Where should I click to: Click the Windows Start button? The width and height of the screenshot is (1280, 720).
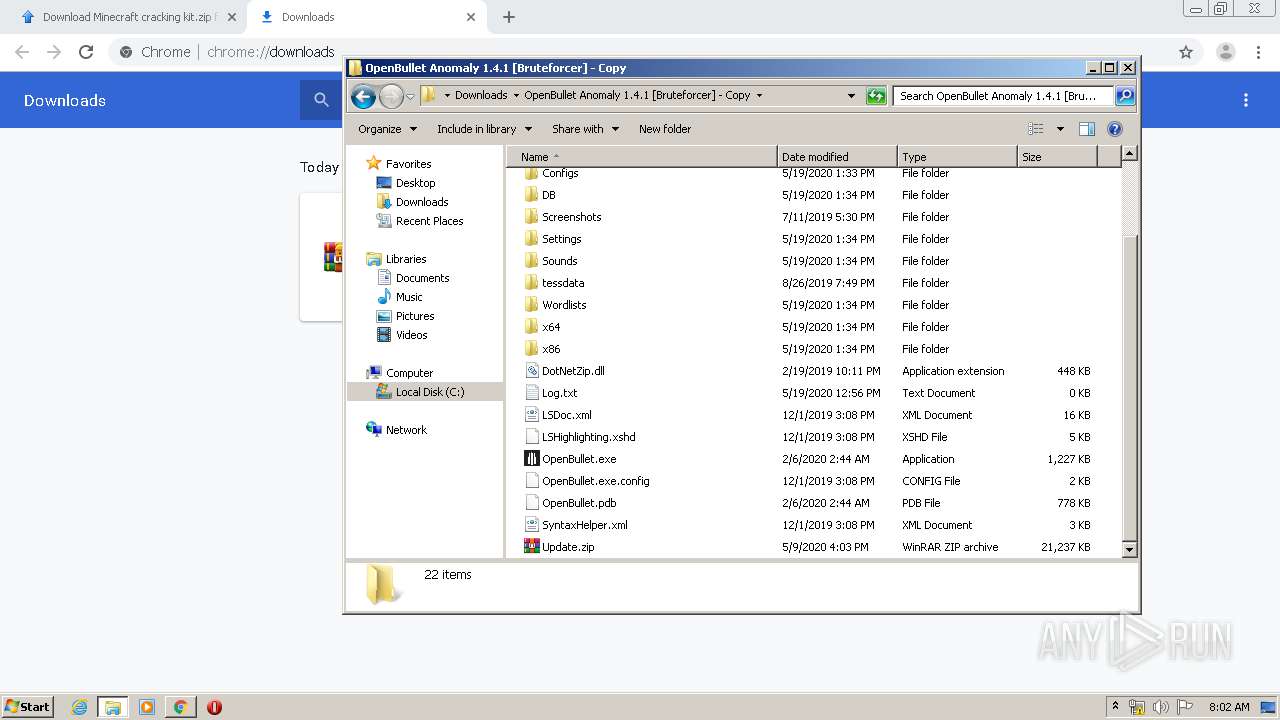pyautogui.click(x=27, y=707)
